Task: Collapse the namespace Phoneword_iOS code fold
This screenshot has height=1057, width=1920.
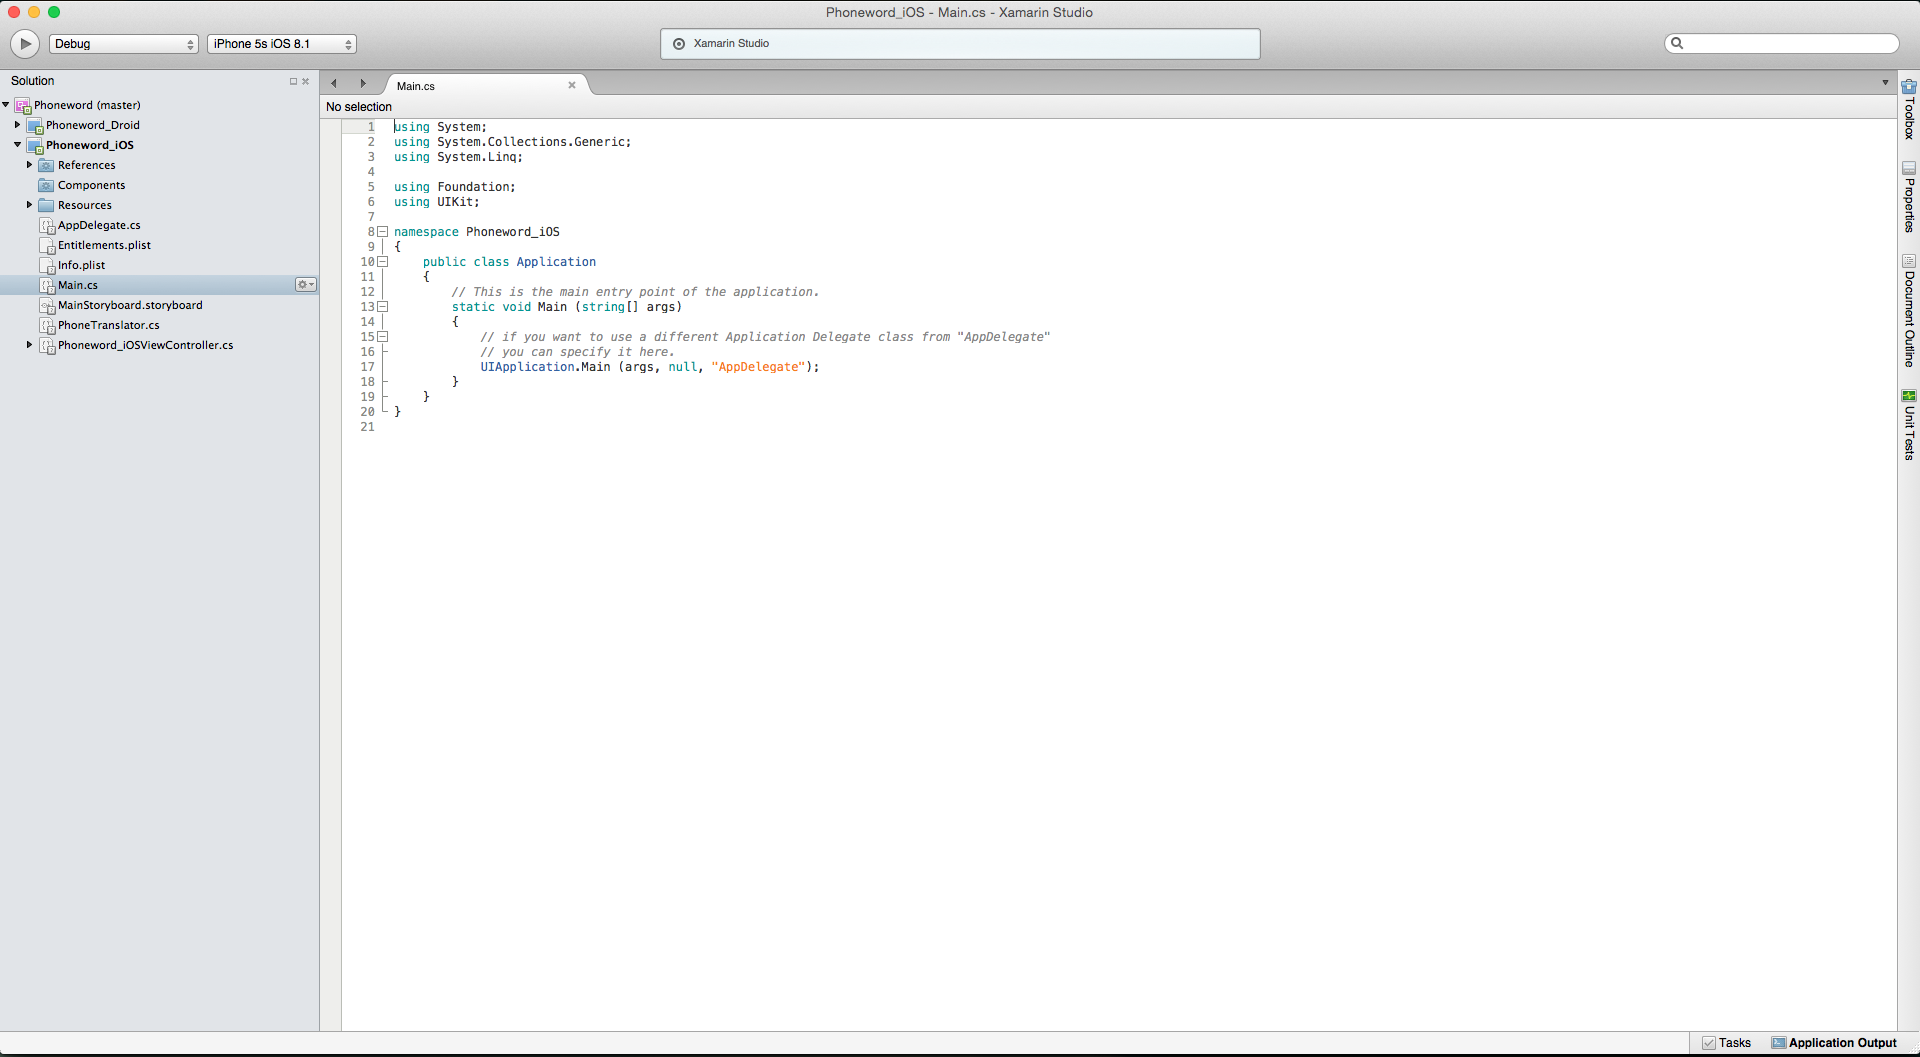Action: [382, 232]
